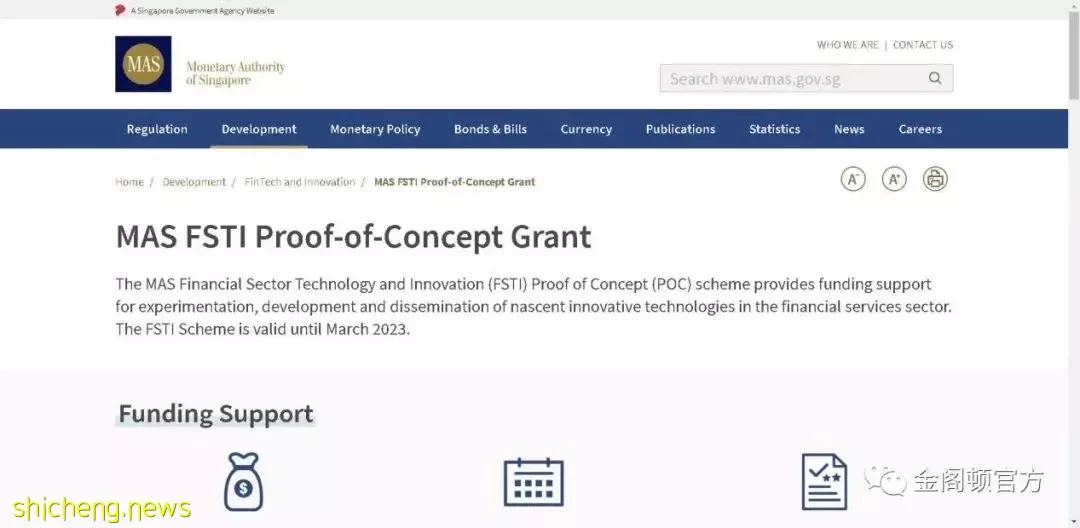Click the MAS logo
The width and height of the screenshot is (1080, 528).
[x=143, y=64]
